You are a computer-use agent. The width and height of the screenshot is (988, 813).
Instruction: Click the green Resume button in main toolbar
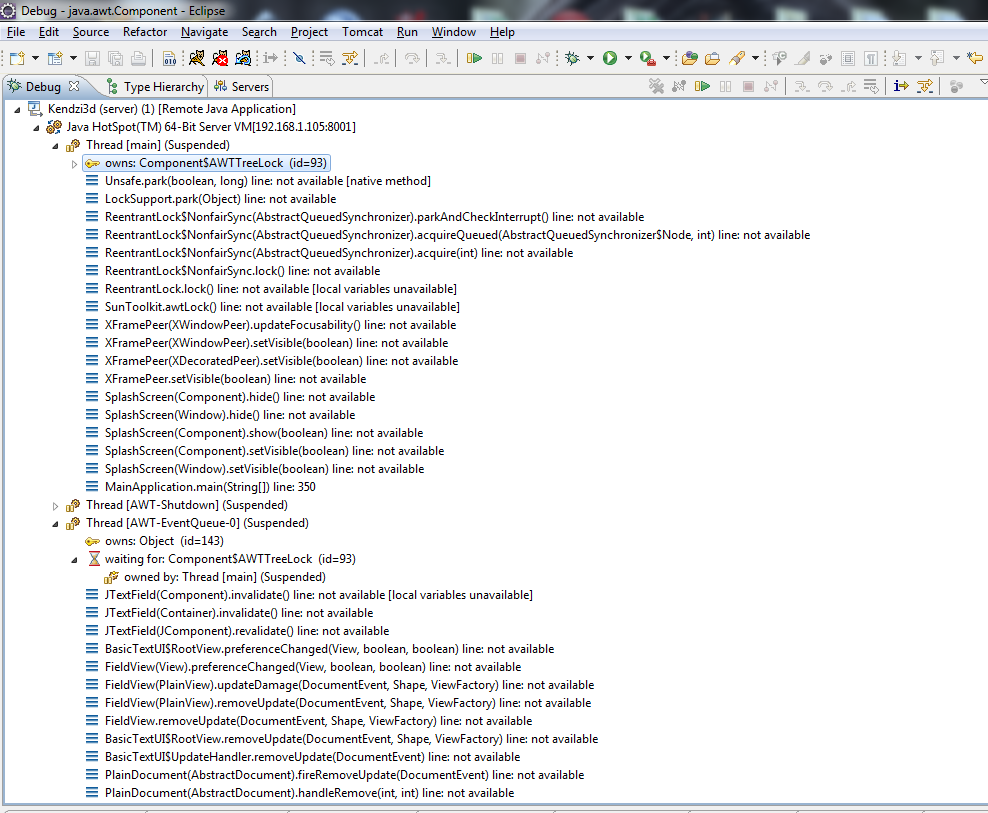point(474,58)
